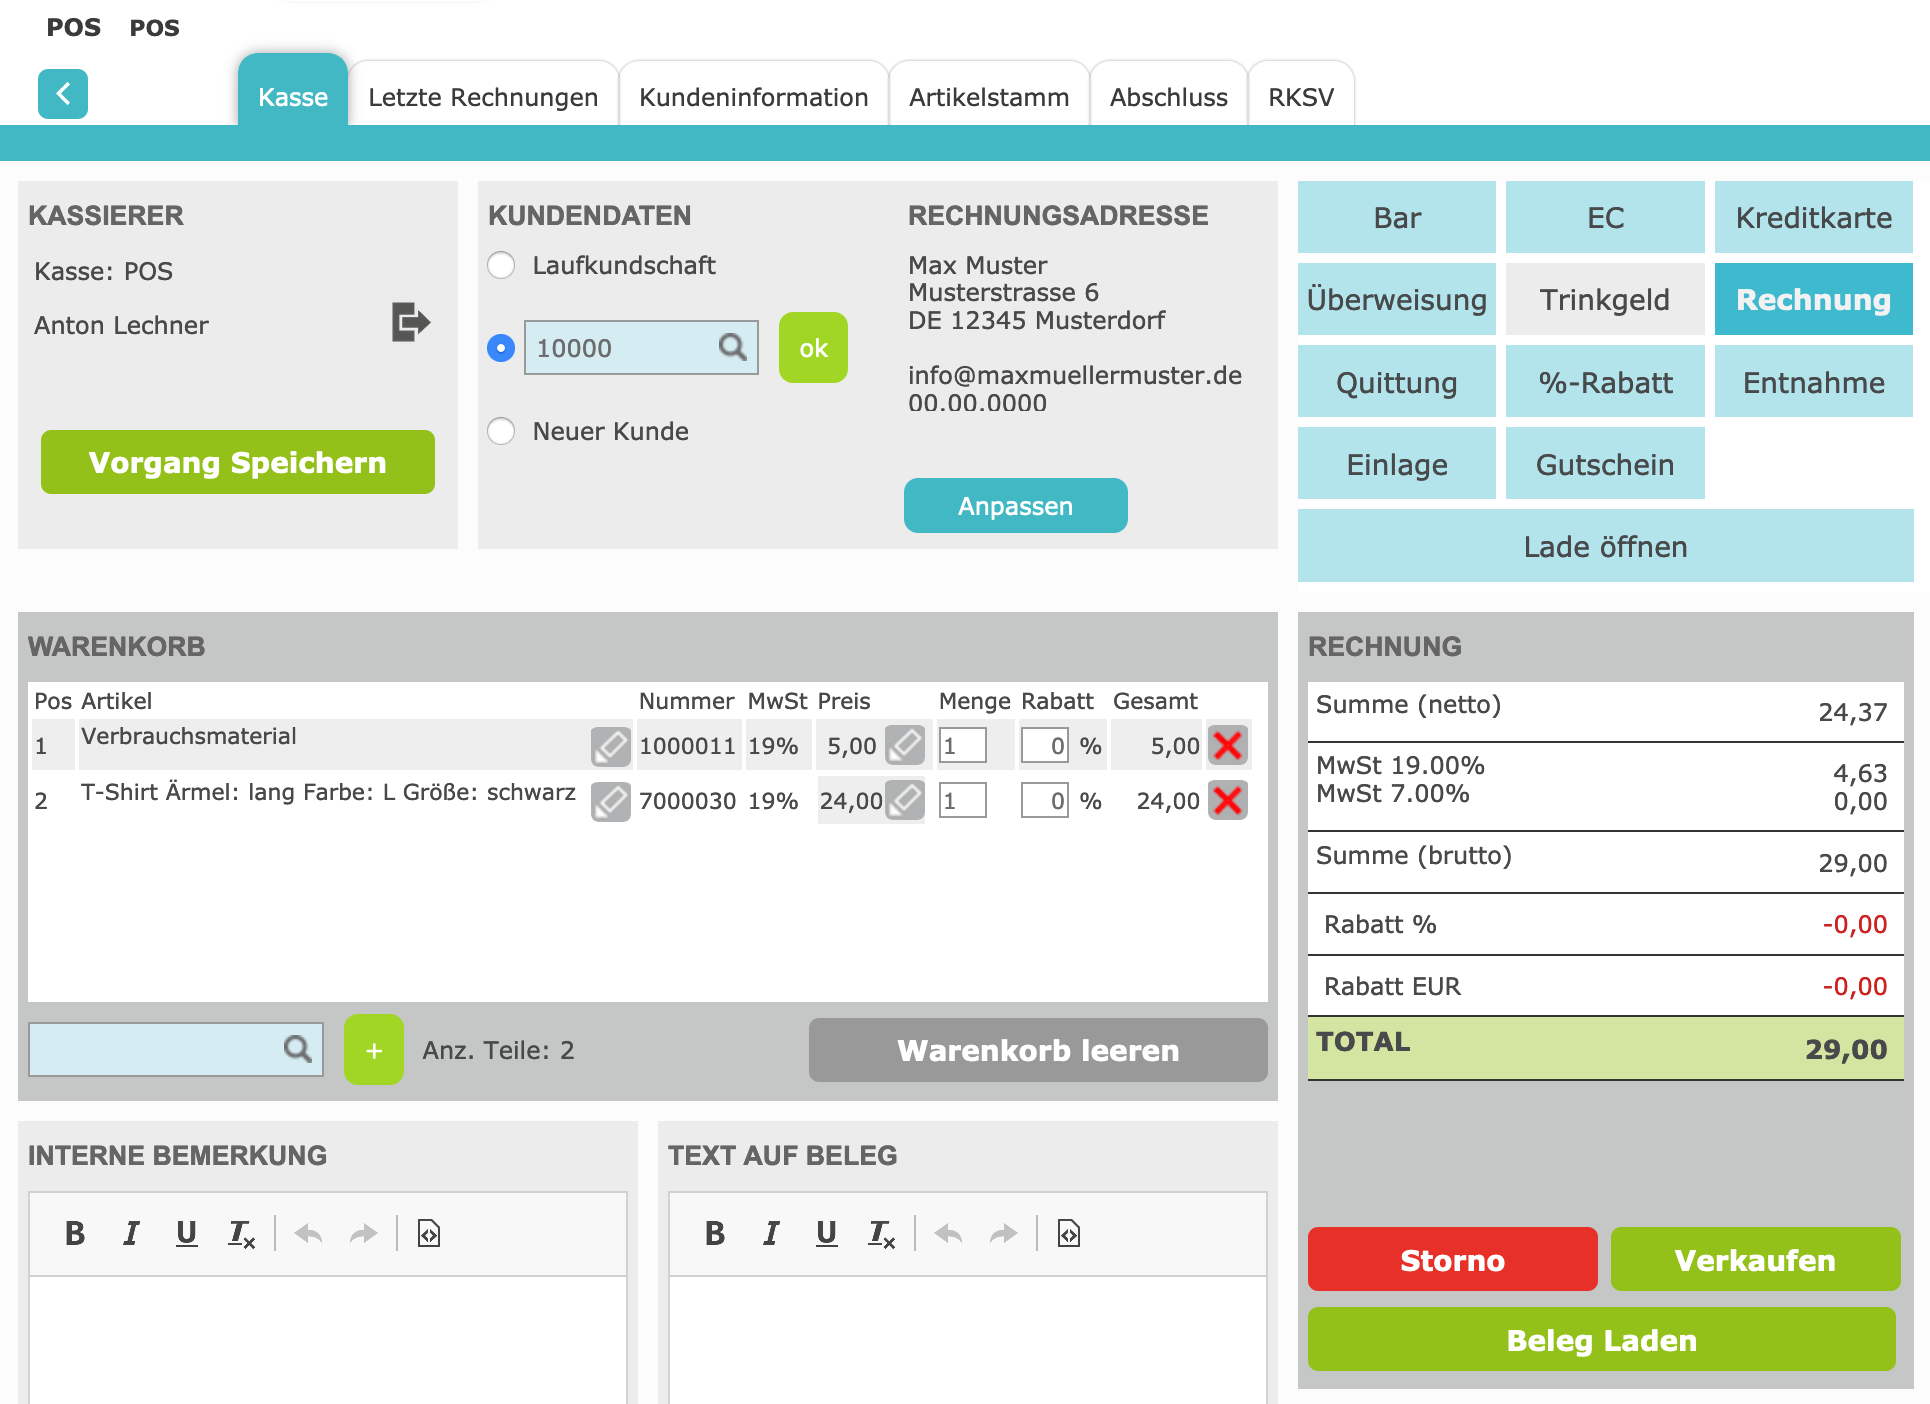Choose Kreditkarte payment method
This screenshot has width=1930, height=1404.
click(1812, 217)
